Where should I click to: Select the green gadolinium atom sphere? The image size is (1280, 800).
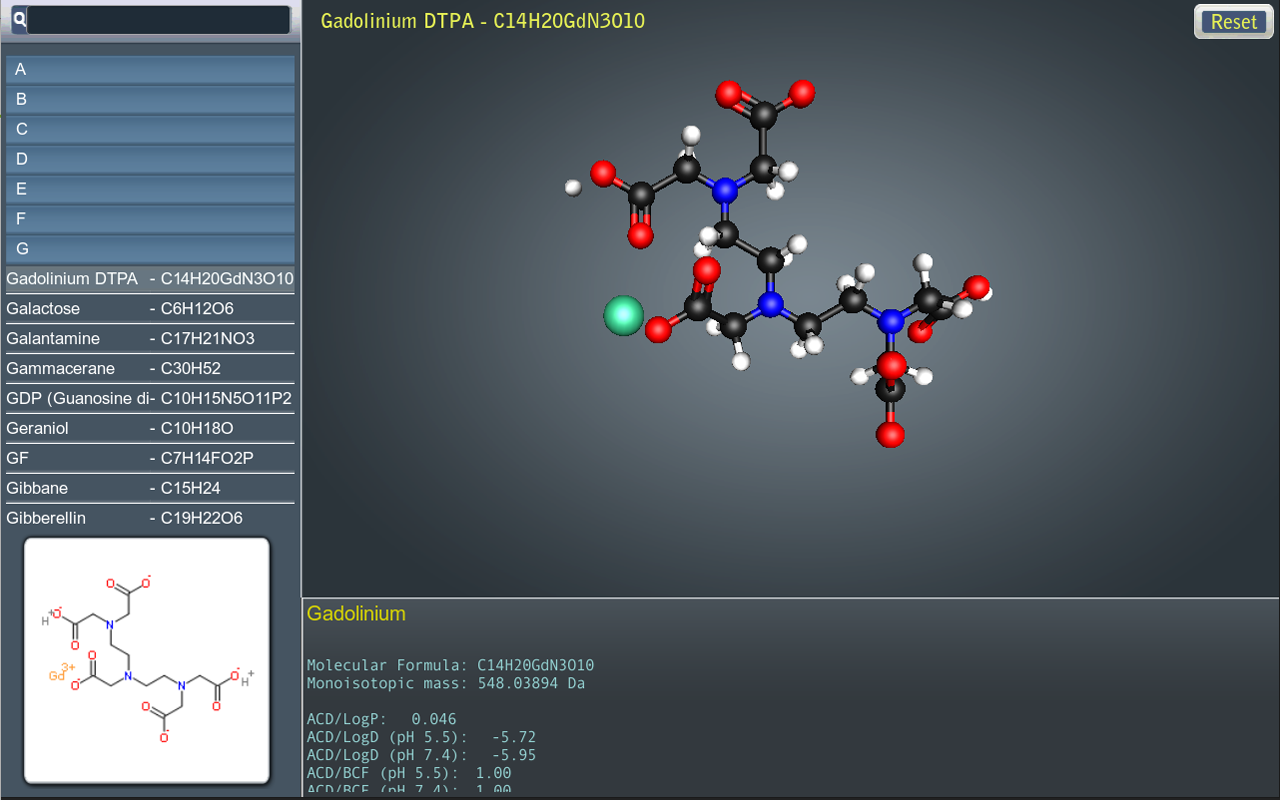tap(623, 316)
